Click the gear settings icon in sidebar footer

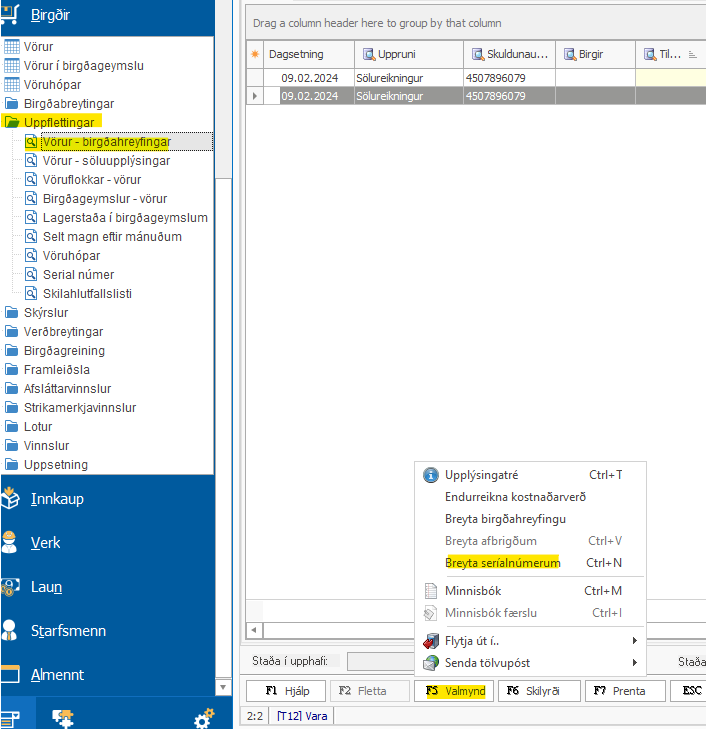203,717
